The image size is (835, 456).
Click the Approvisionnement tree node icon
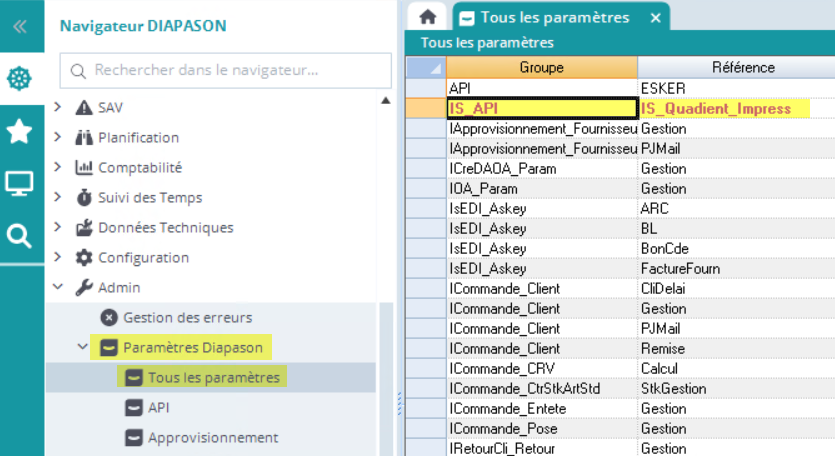point(134,437)
